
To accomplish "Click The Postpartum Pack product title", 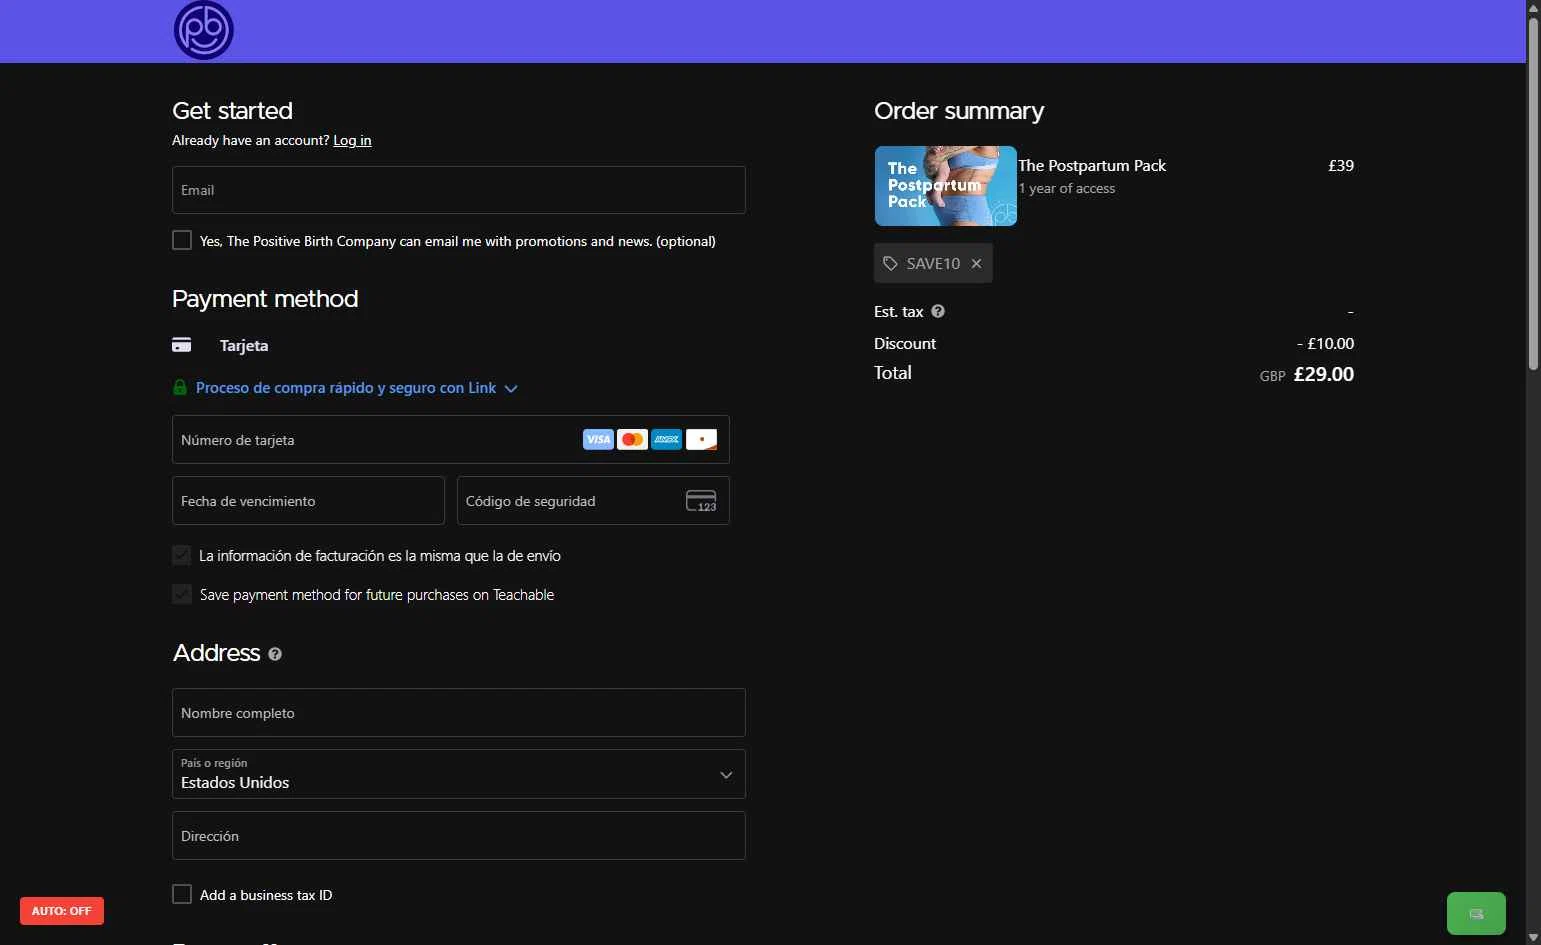I will point(1092,166).
